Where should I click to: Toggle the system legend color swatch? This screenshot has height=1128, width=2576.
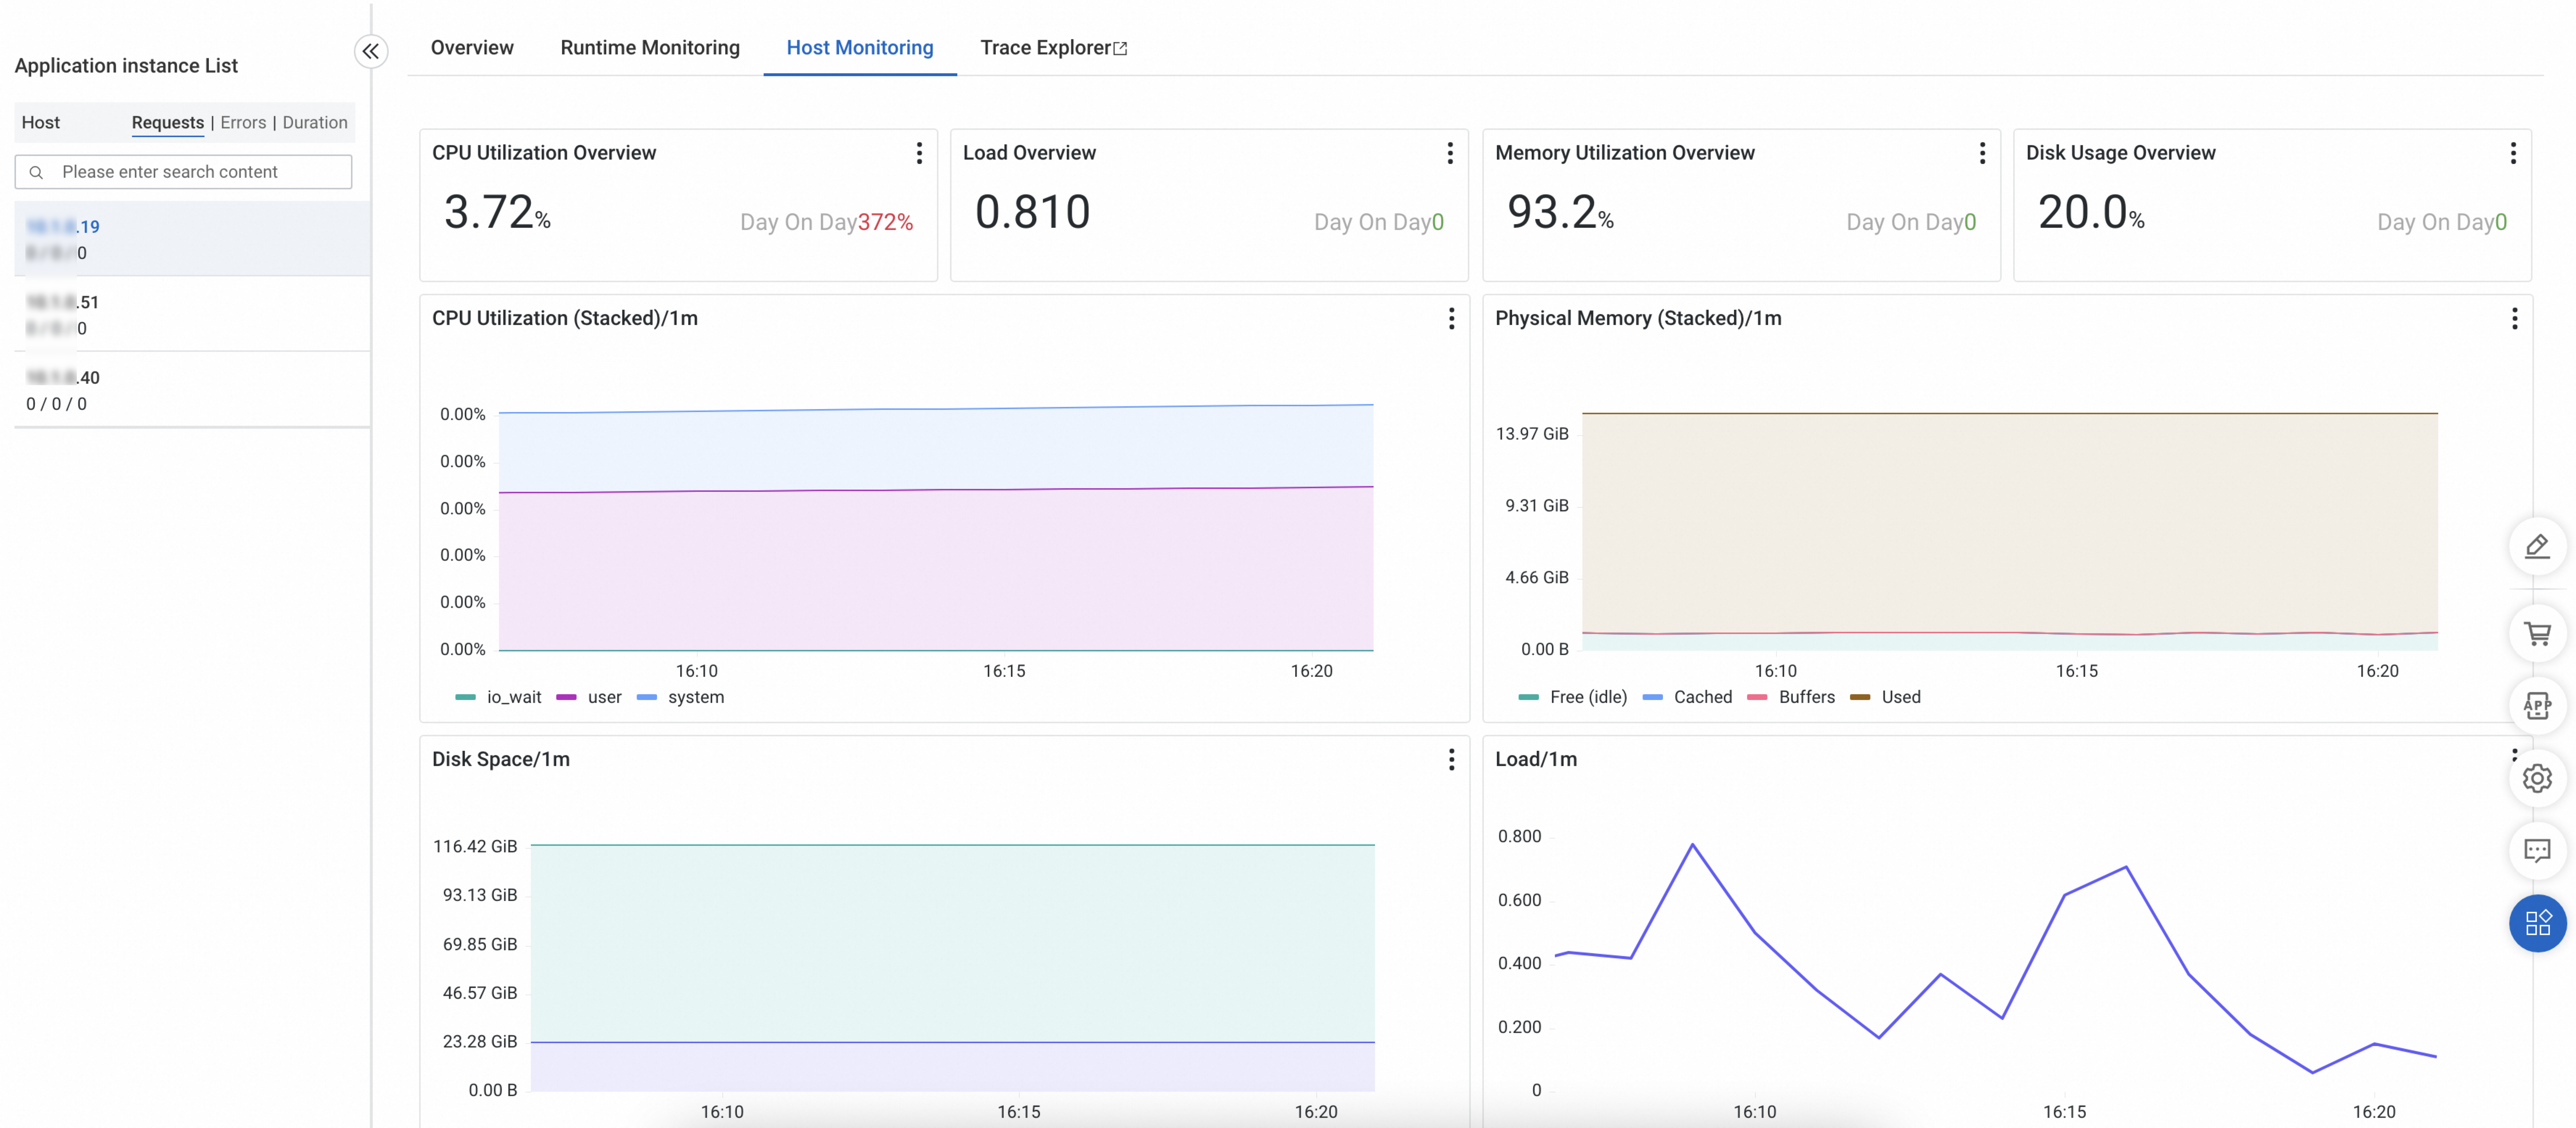tap(647, 697)
